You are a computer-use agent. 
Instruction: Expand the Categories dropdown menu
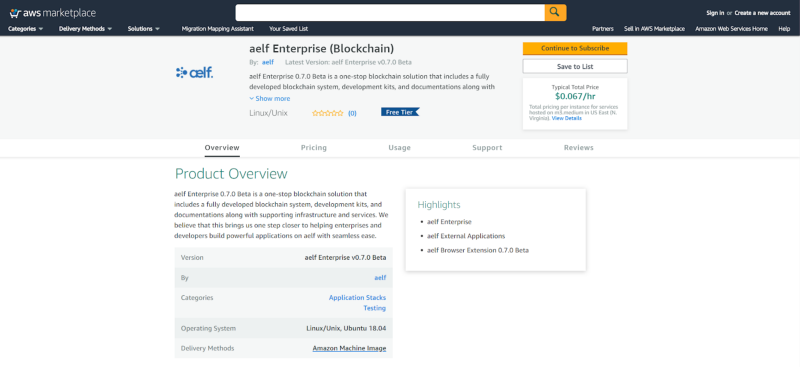click(26, 29)
